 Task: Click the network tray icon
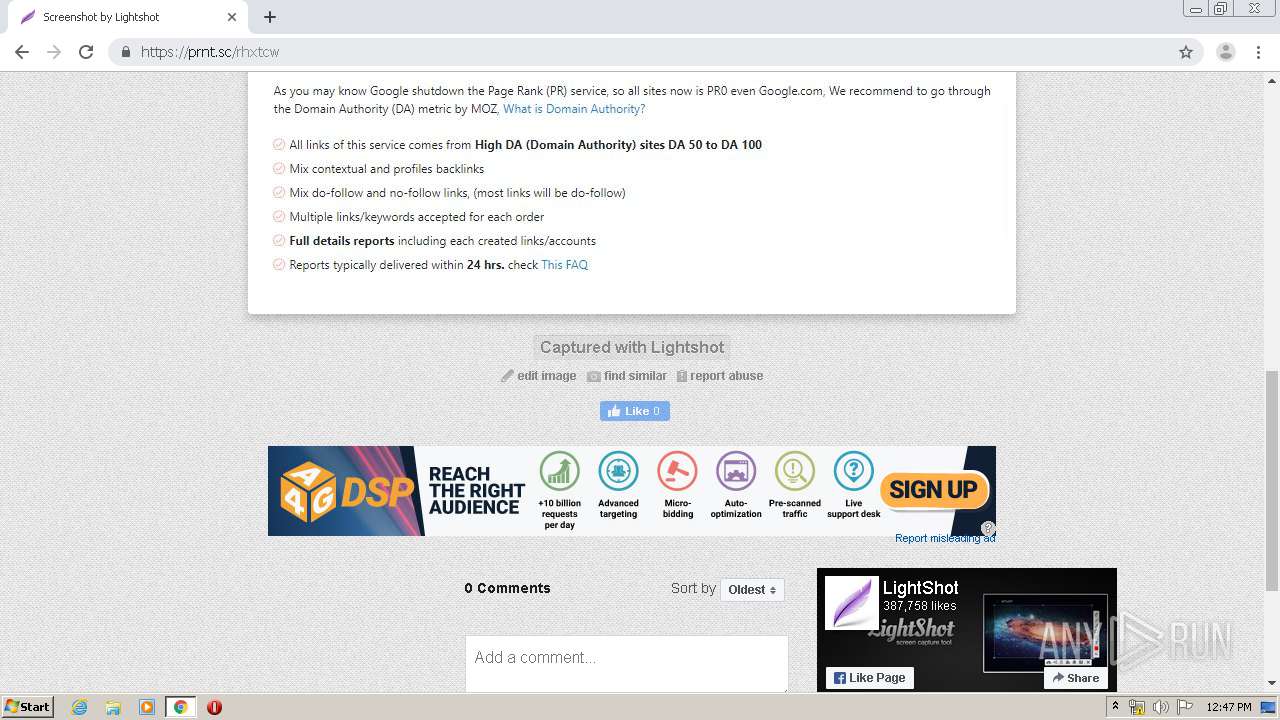click(1137, 707)
